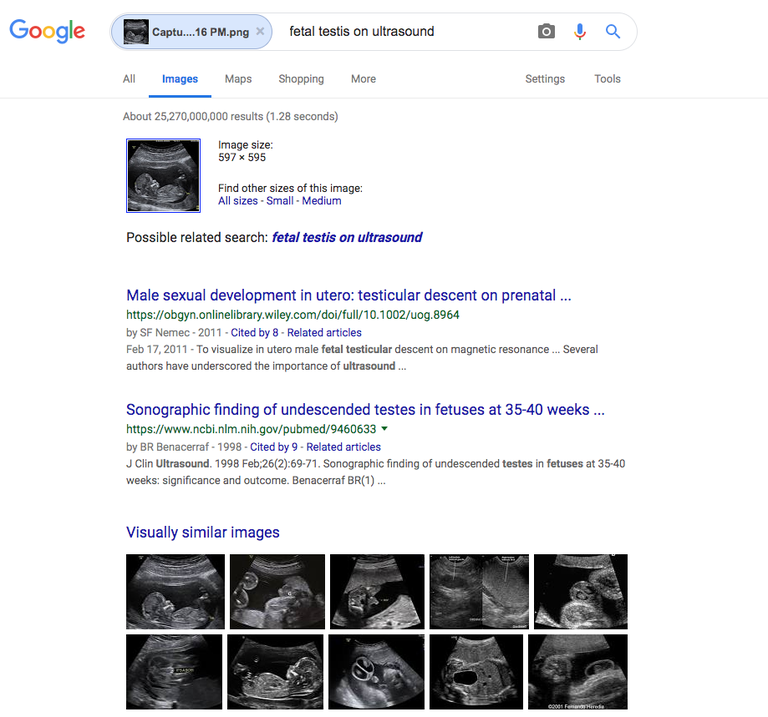Click the Google logo
This screenshot has width=768, height=717.
47,31
